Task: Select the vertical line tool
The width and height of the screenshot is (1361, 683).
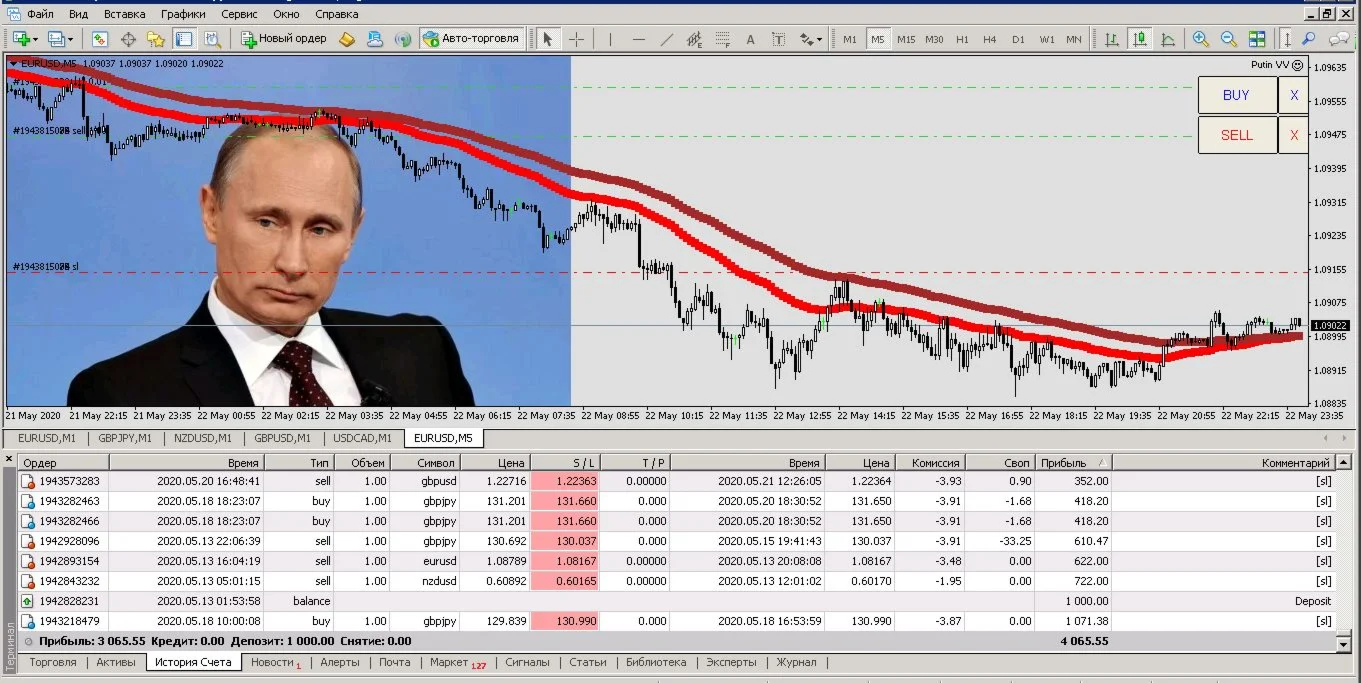Action: pos(609,39)
